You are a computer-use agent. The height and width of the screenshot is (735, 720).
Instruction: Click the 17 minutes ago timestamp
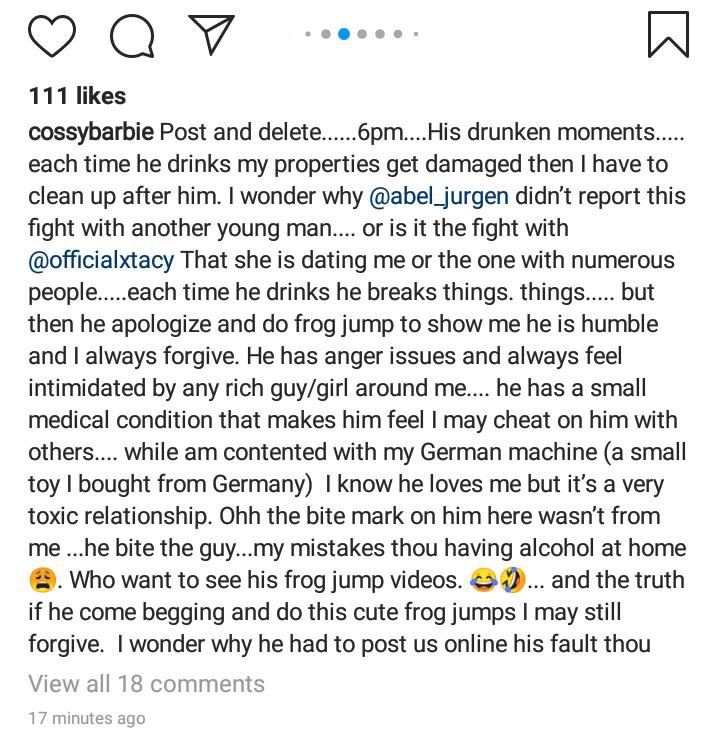coord(86,718)
